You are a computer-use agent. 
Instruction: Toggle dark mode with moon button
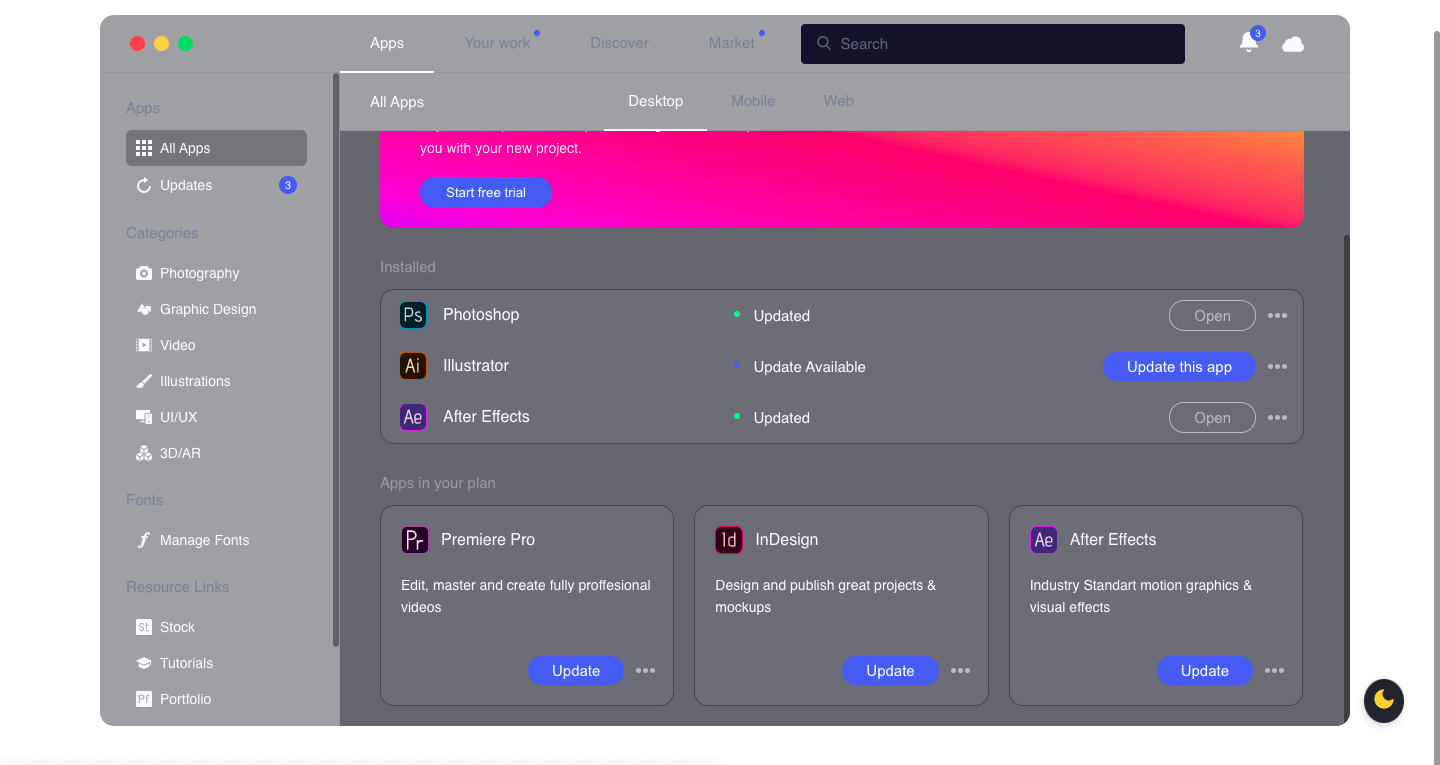[1384, 700]
